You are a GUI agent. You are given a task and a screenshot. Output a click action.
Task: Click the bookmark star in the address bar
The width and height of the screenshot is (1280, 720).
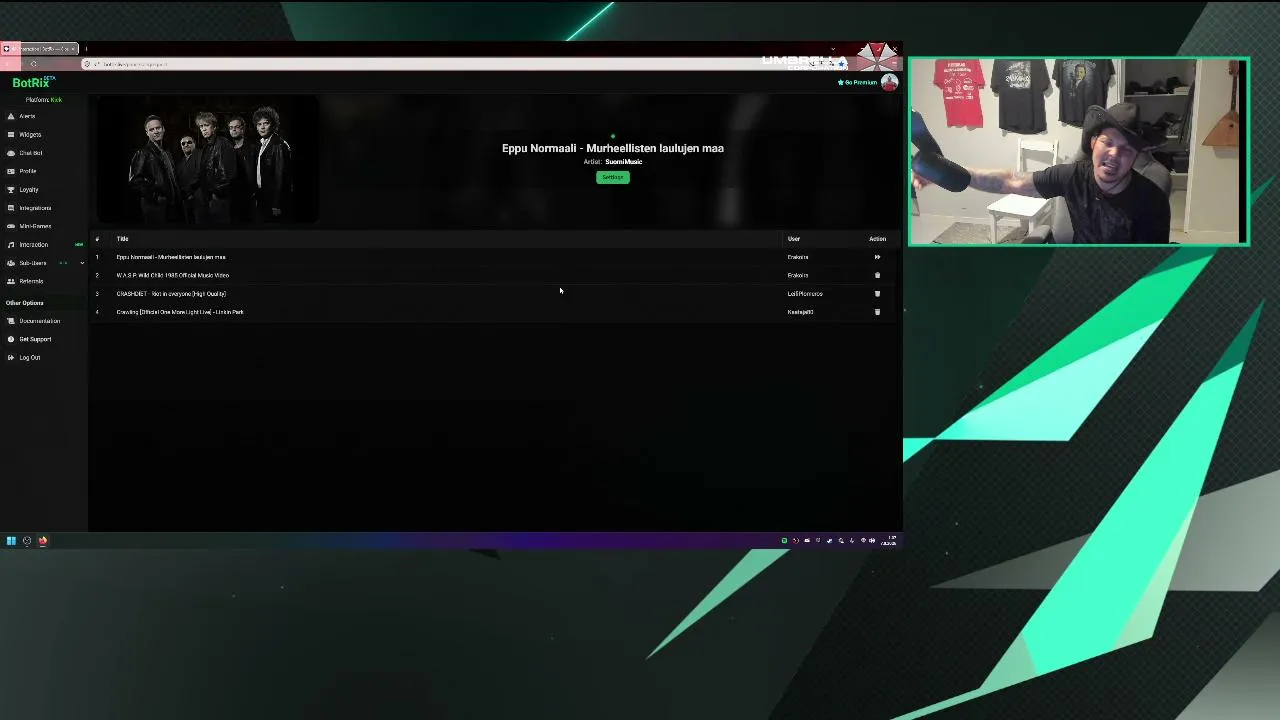(841, 64)
